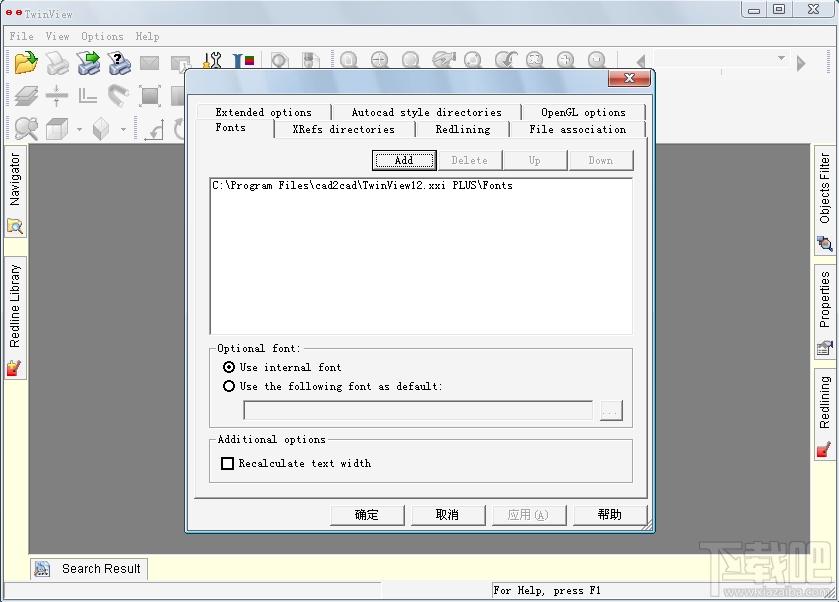Click the zoom extents frame icon

pyautogui.click(x=150, y=96)
